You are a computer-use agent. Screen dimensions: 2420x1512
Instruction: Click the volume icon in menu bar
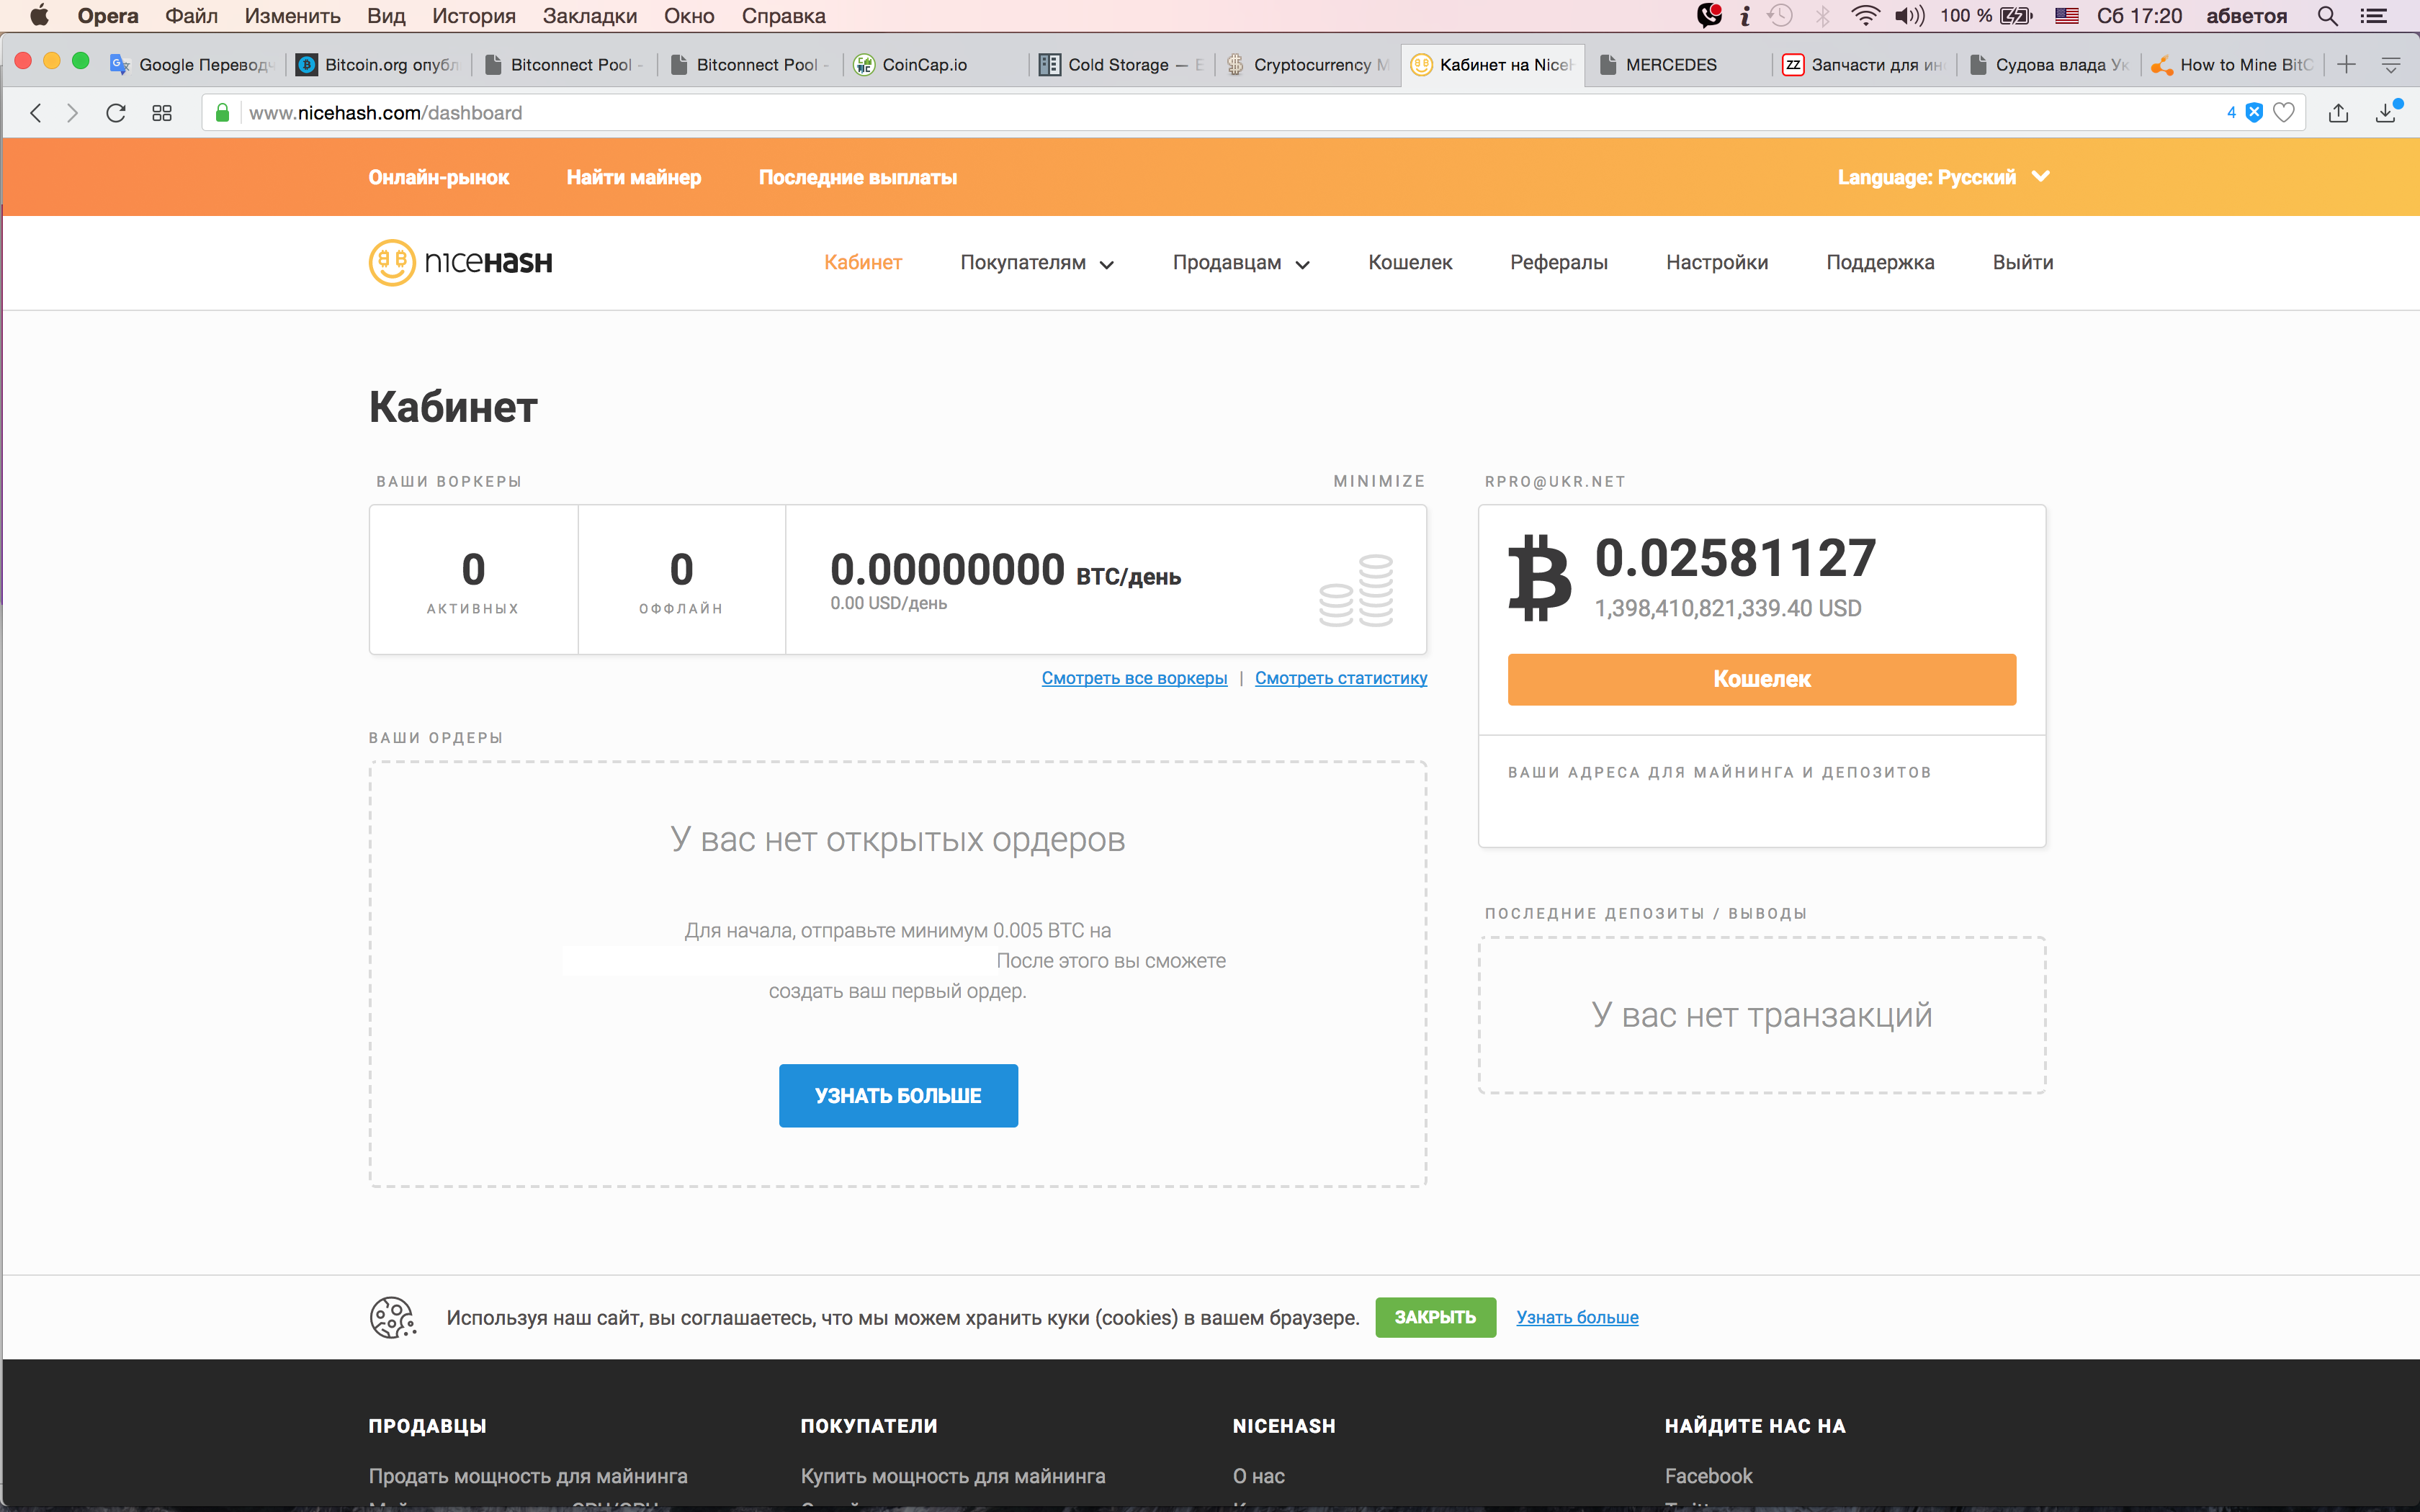[1909, 16]
